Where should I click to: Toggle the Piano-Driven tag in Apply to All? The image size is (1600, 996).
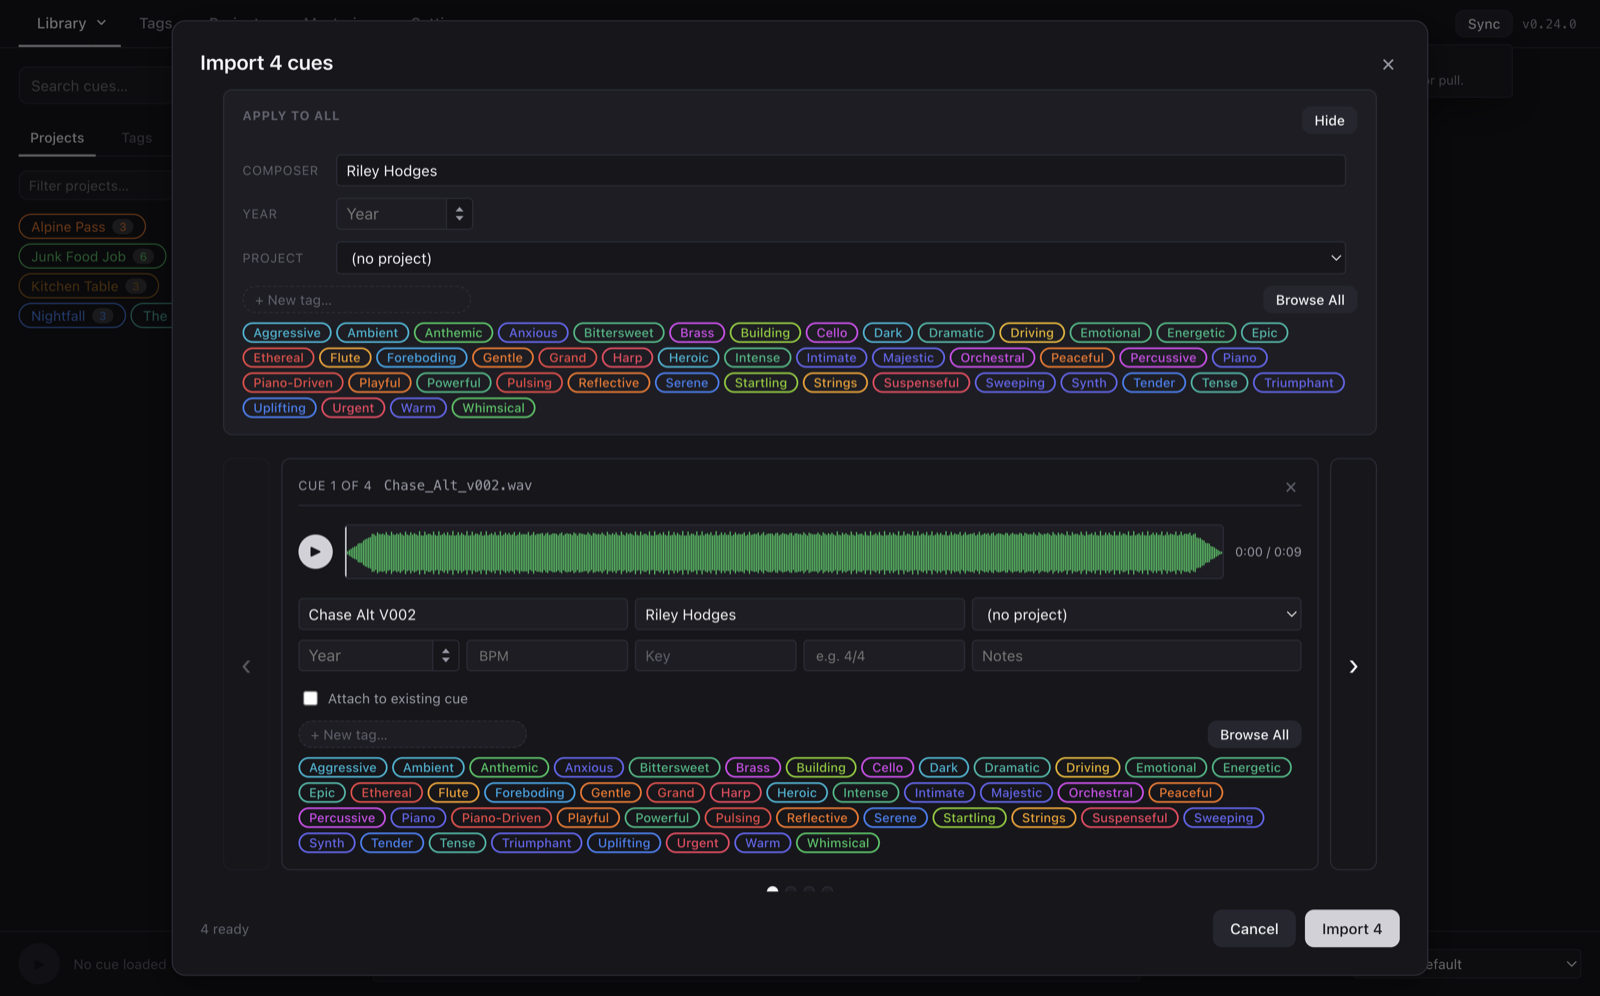coord(293,383)
